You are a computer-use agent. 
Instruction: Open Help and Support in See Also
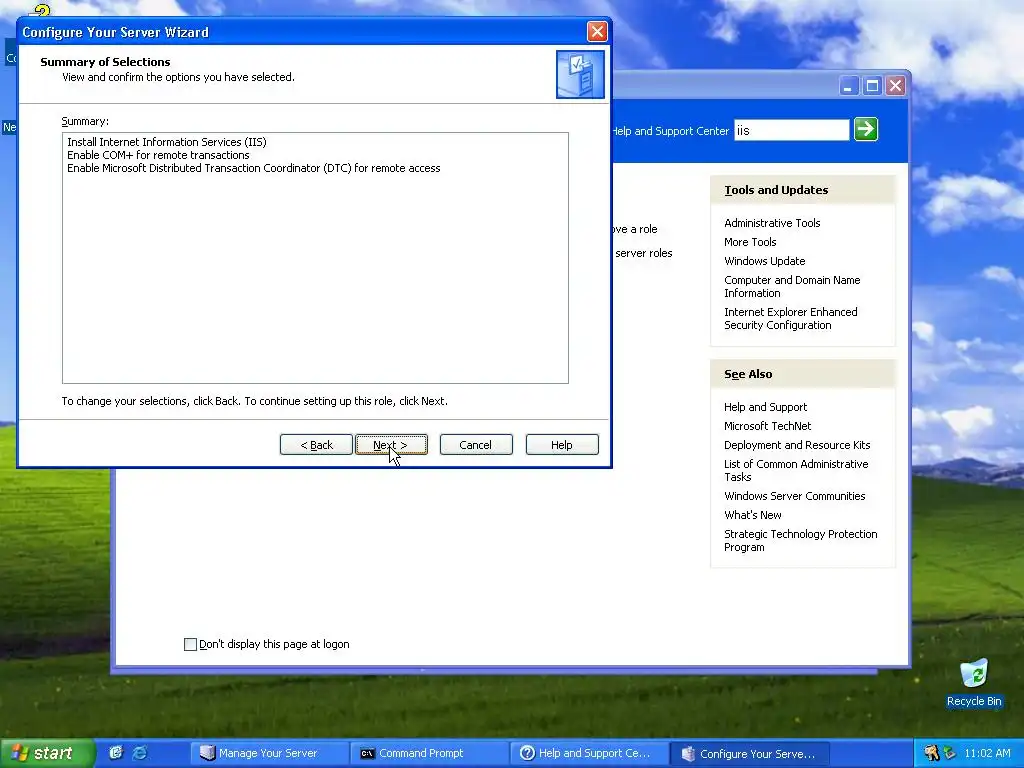pos(765,407)
